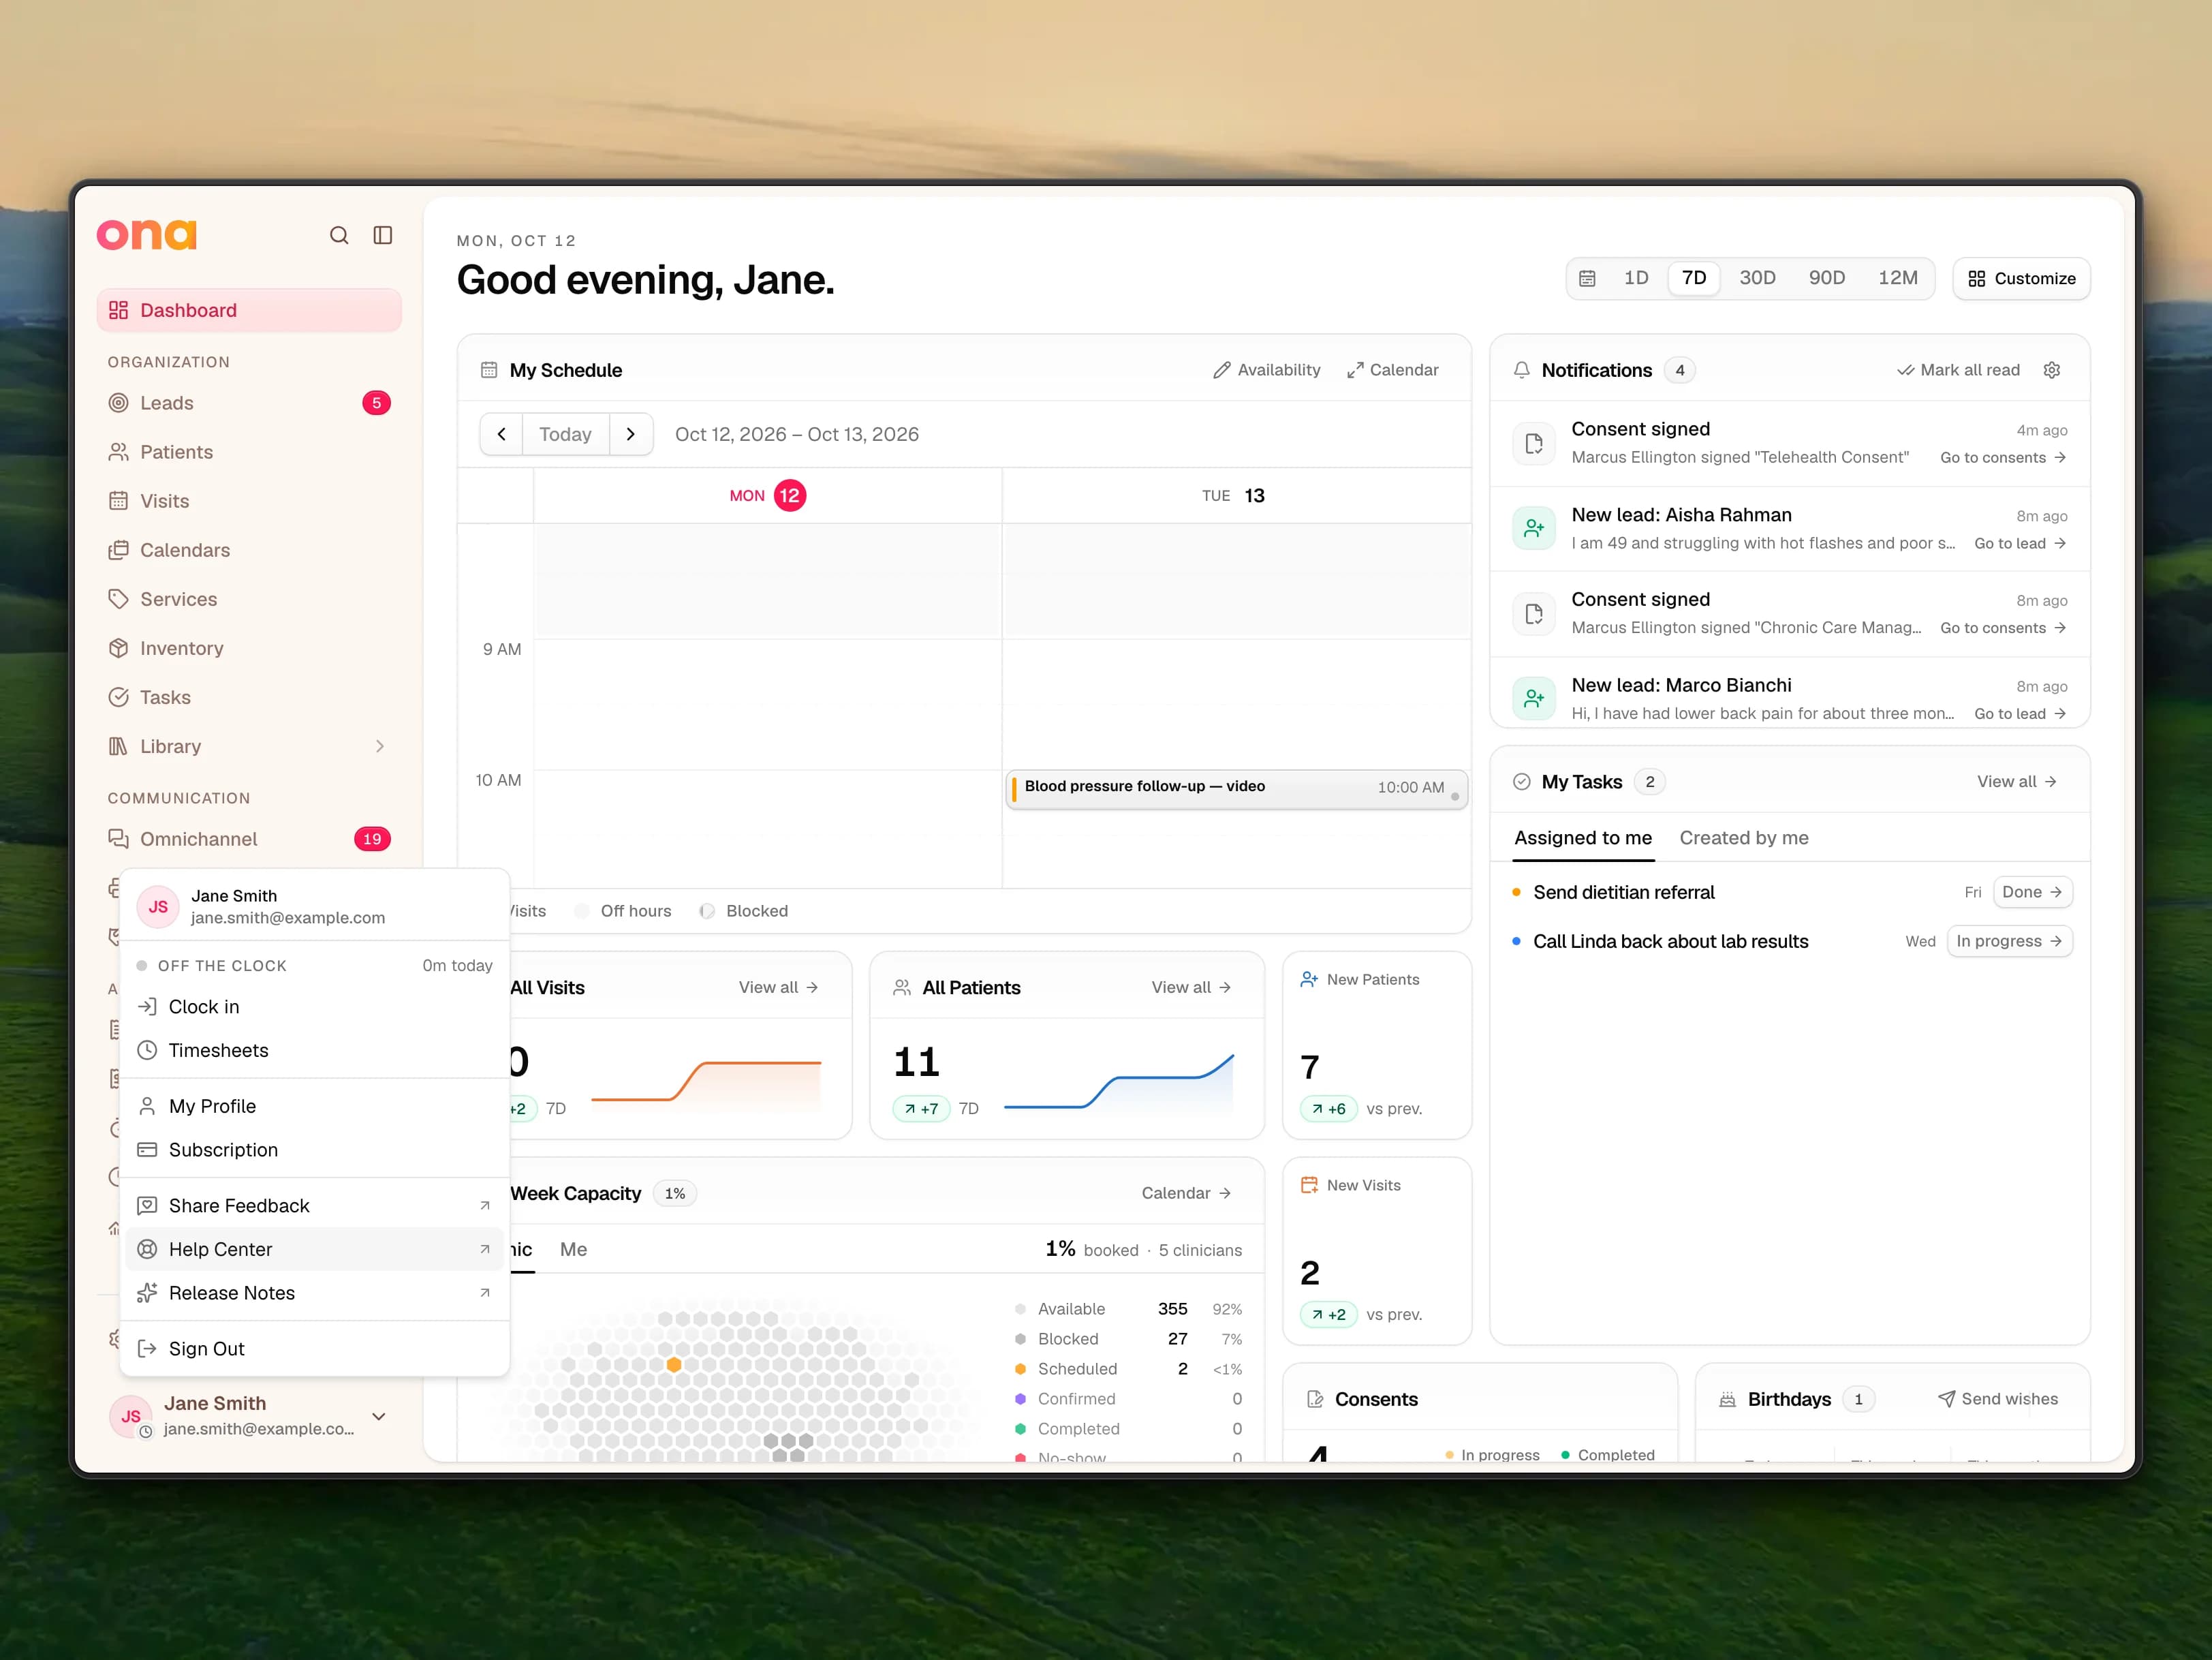The height and width of the screenshot is (1660, 2212).
Task: Open Share Feedback from user menu
Action: pos(315,1206)
